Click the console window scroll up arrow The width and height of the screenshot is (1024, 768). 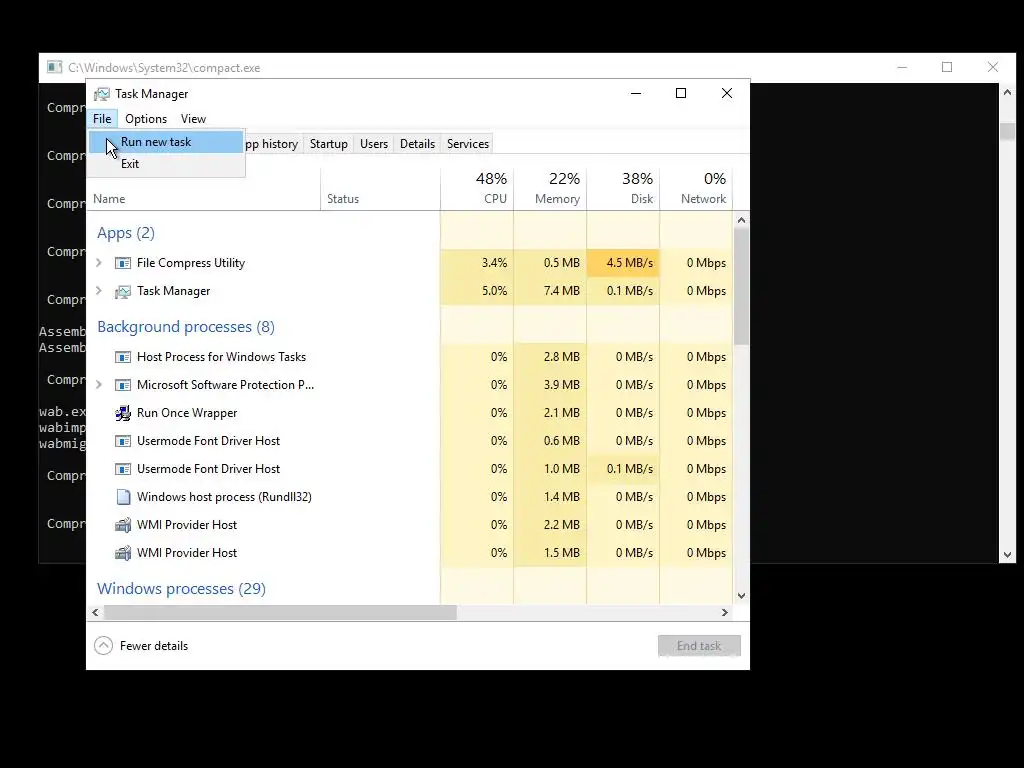tap(1007, 93)
